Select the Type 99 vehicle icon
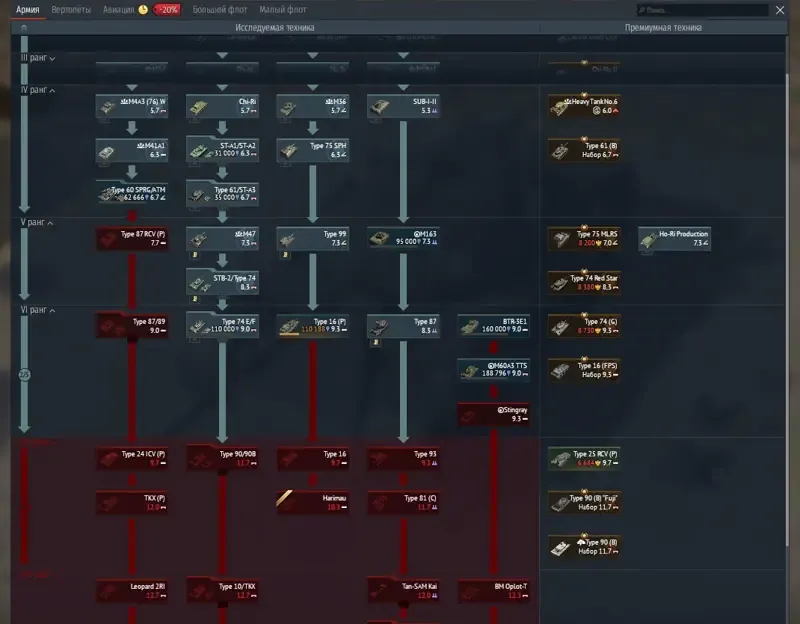The image size is (800, 624). click(288, 239)
